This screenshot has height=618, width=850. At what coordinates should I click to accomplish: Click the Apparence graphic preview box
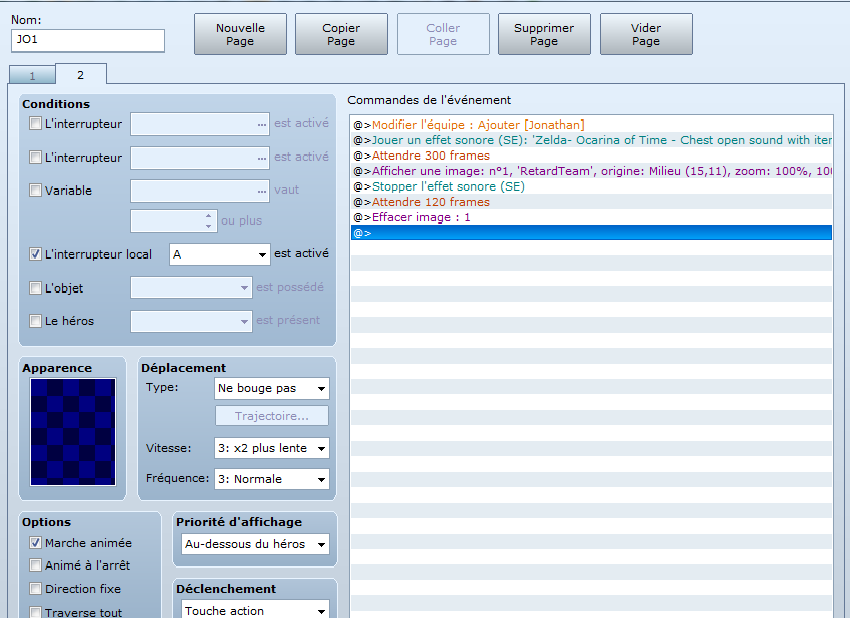[73, 432]
